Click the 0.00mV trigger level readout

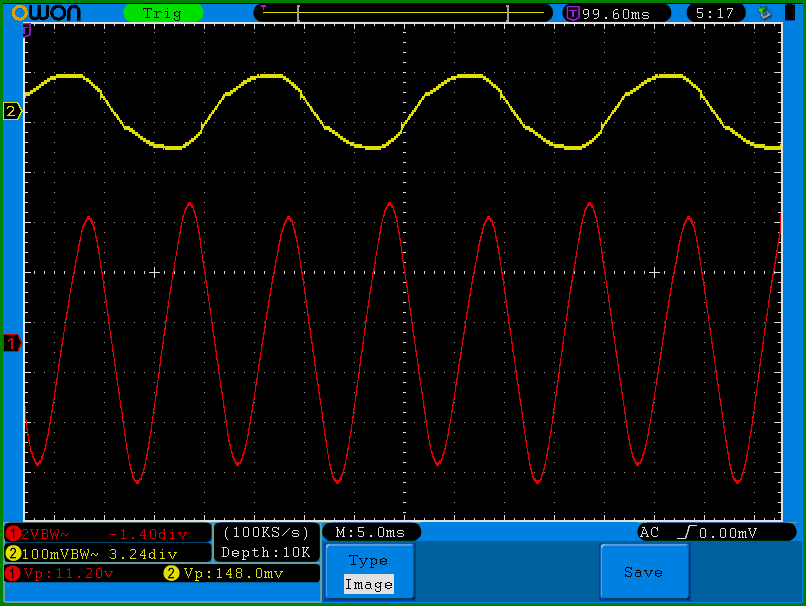[x=728, y=533]
